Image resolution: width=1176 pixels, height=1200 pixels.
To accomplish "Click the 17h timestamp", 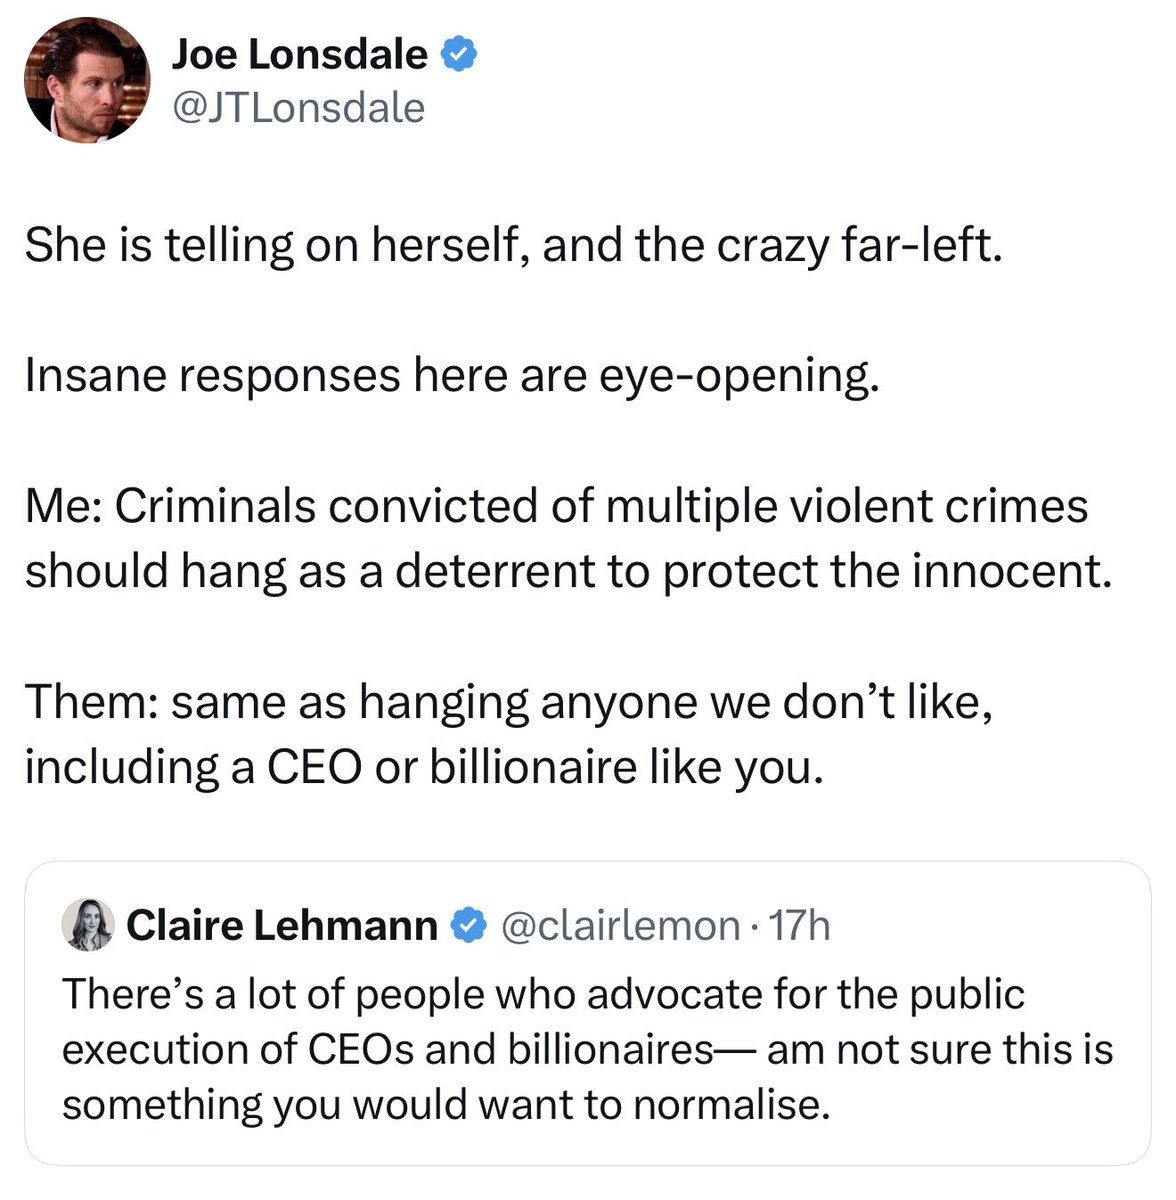I will (x=802, y=926).
